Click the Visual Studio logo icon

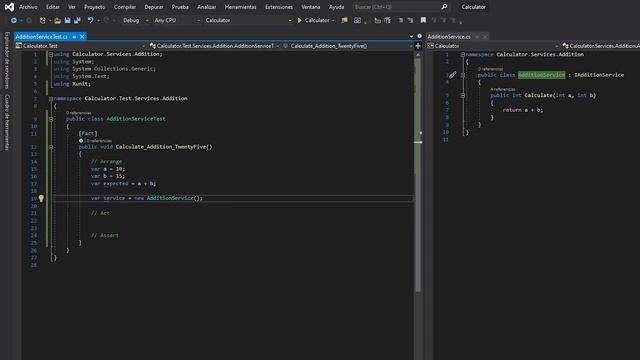click(x=9, y=7)
